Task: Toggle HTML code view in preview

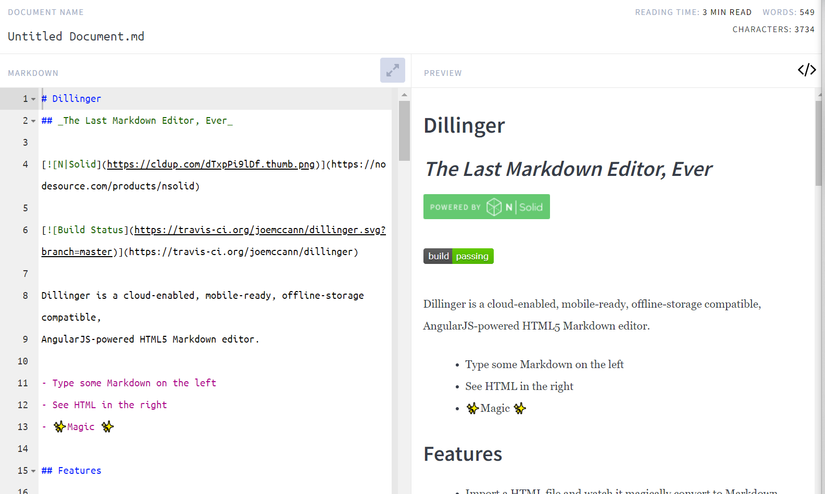Action: [807, 70]
